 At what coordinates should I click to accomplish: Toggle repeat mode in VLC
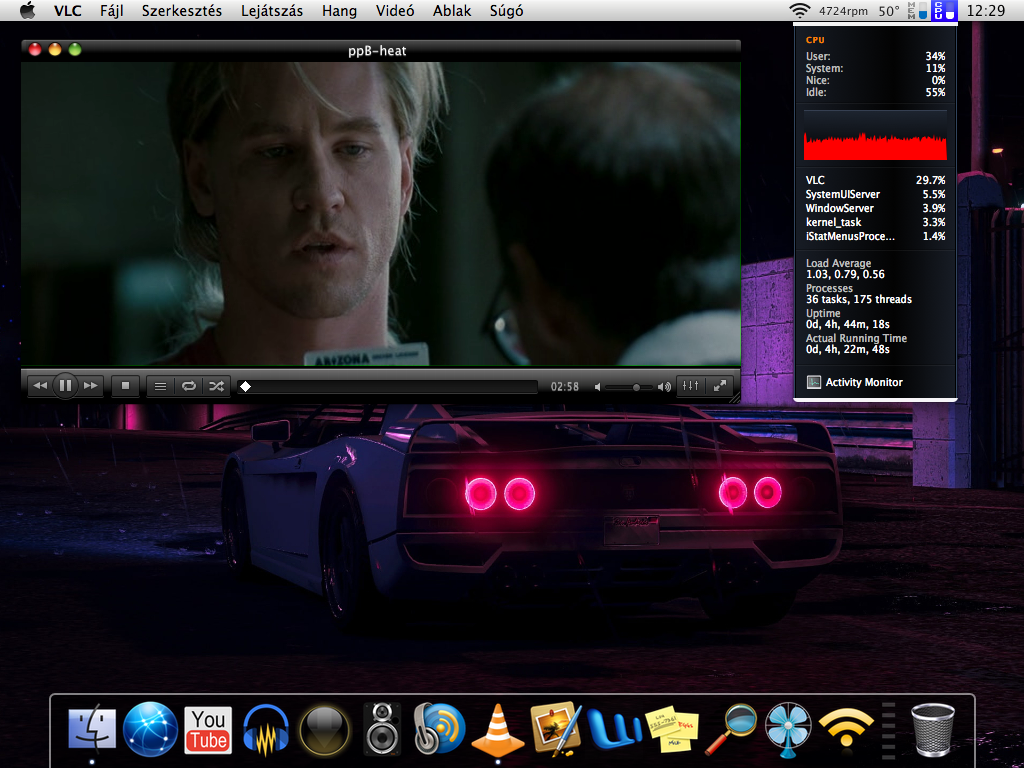189,386
